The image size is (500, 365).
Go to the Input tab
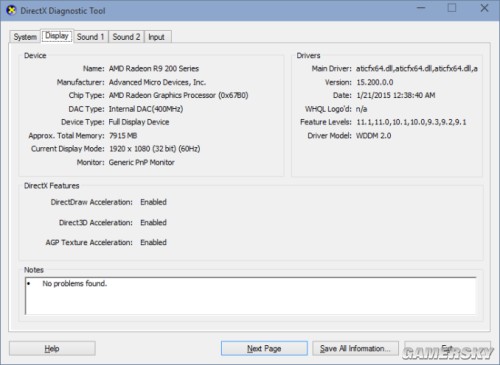coord(157,37)
